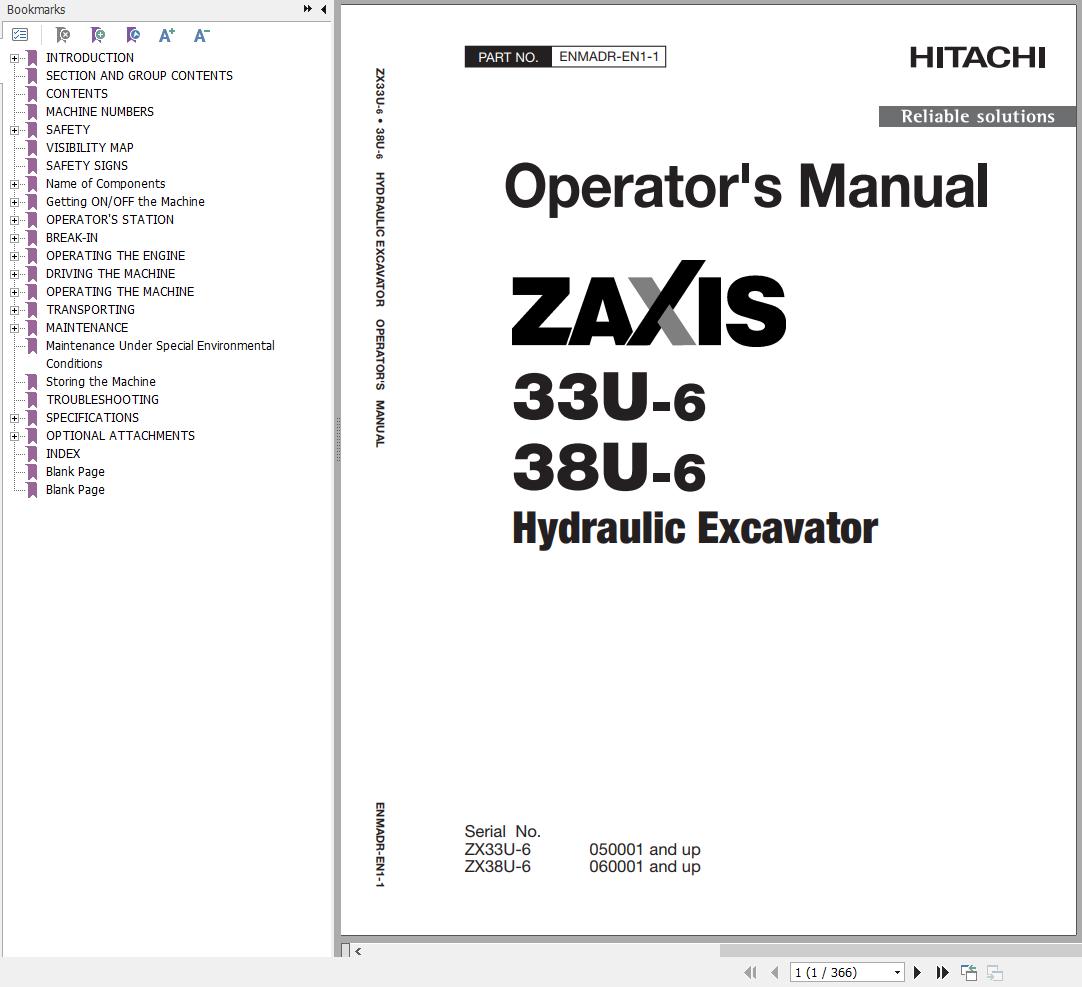
Task: Go to MAINTENANCE bookmark
Action: [x=87, y=327]
